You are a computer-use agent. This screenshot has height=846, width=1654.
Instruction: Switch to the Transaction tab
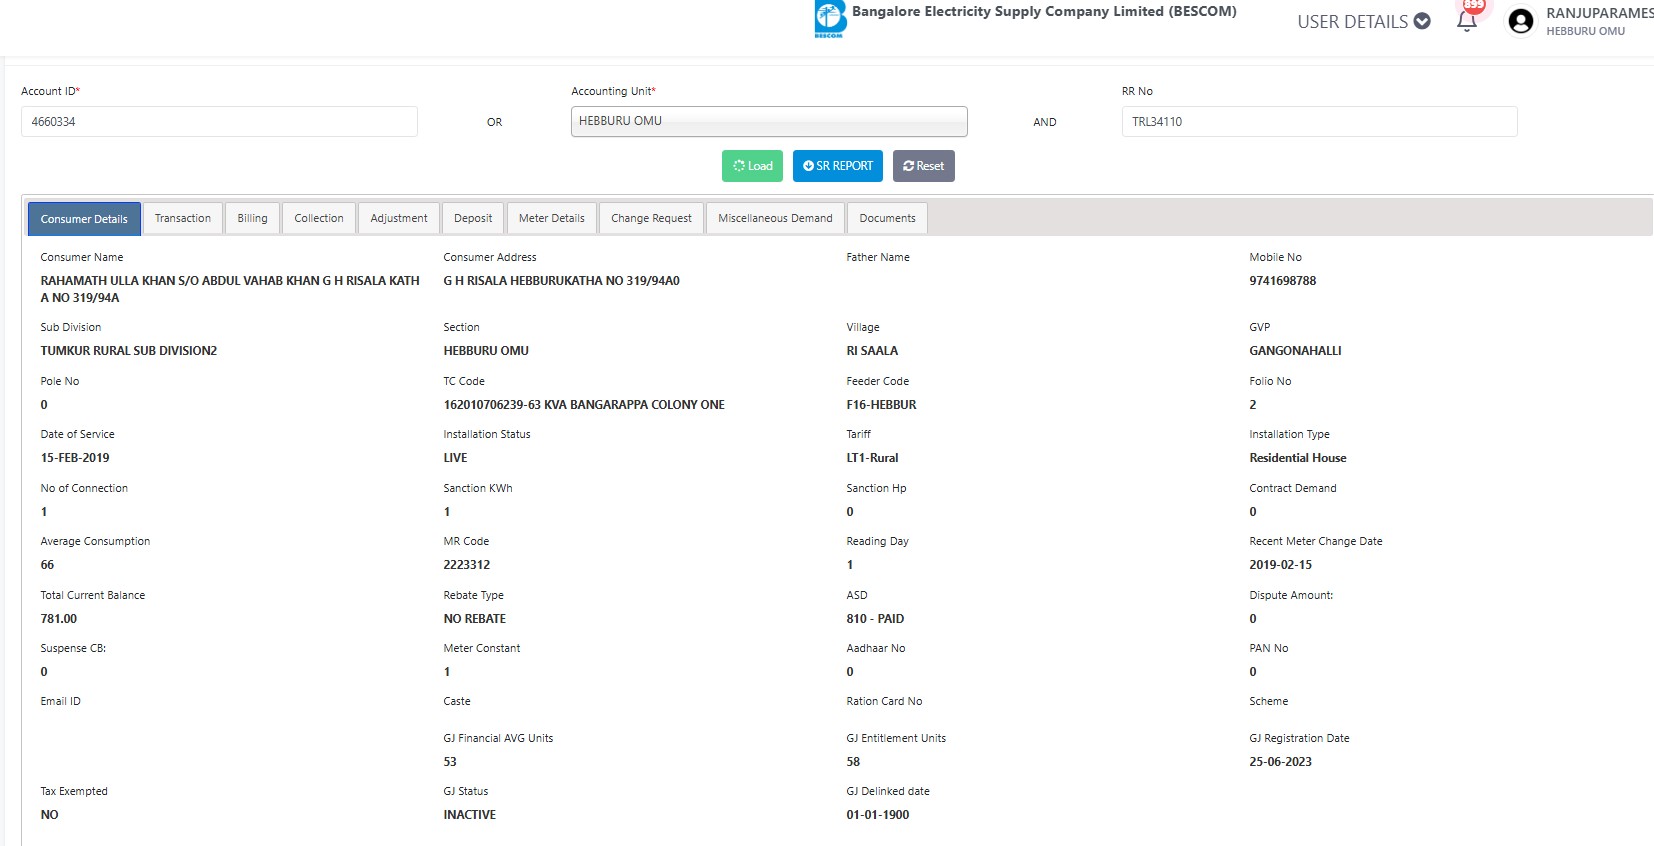[x=183, y=218]
